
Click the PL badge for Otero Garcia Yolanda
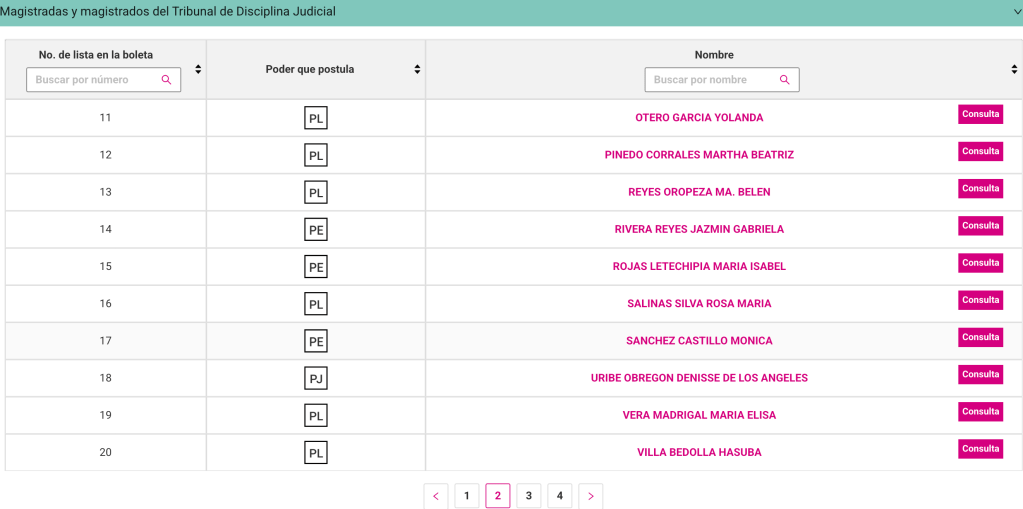click(316, 118)
